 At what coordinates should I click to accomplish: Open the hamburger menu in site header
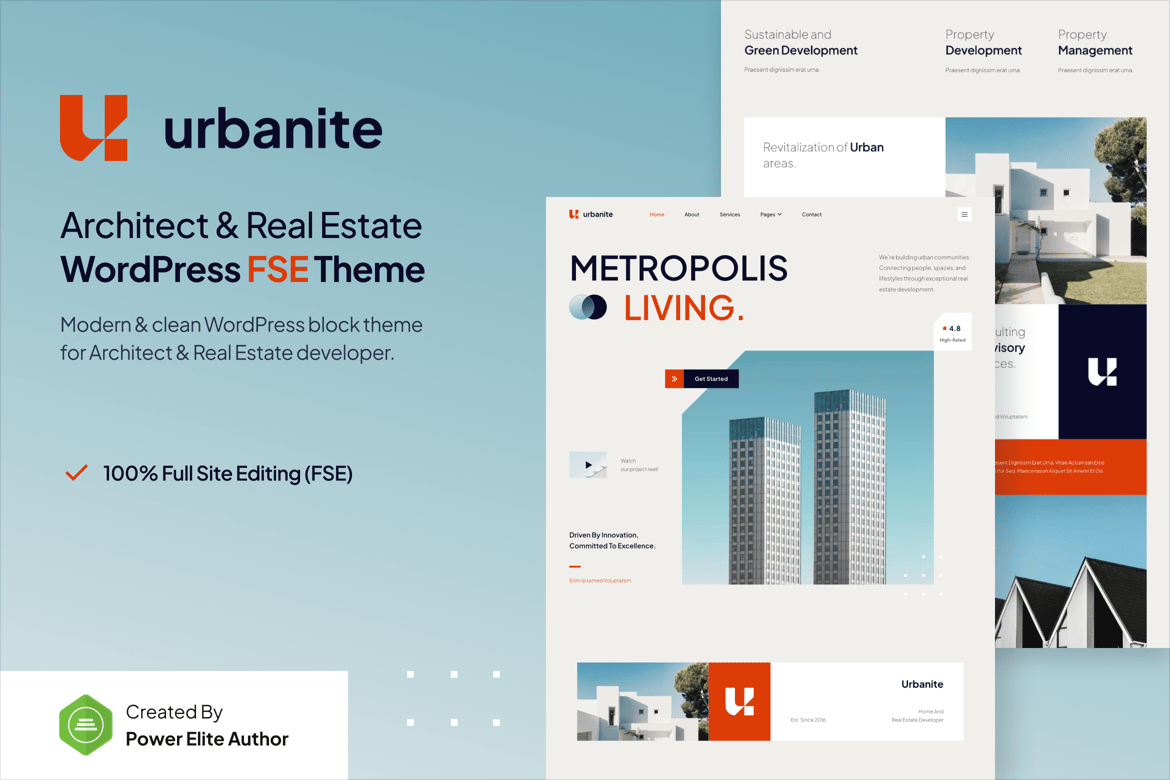964,214
